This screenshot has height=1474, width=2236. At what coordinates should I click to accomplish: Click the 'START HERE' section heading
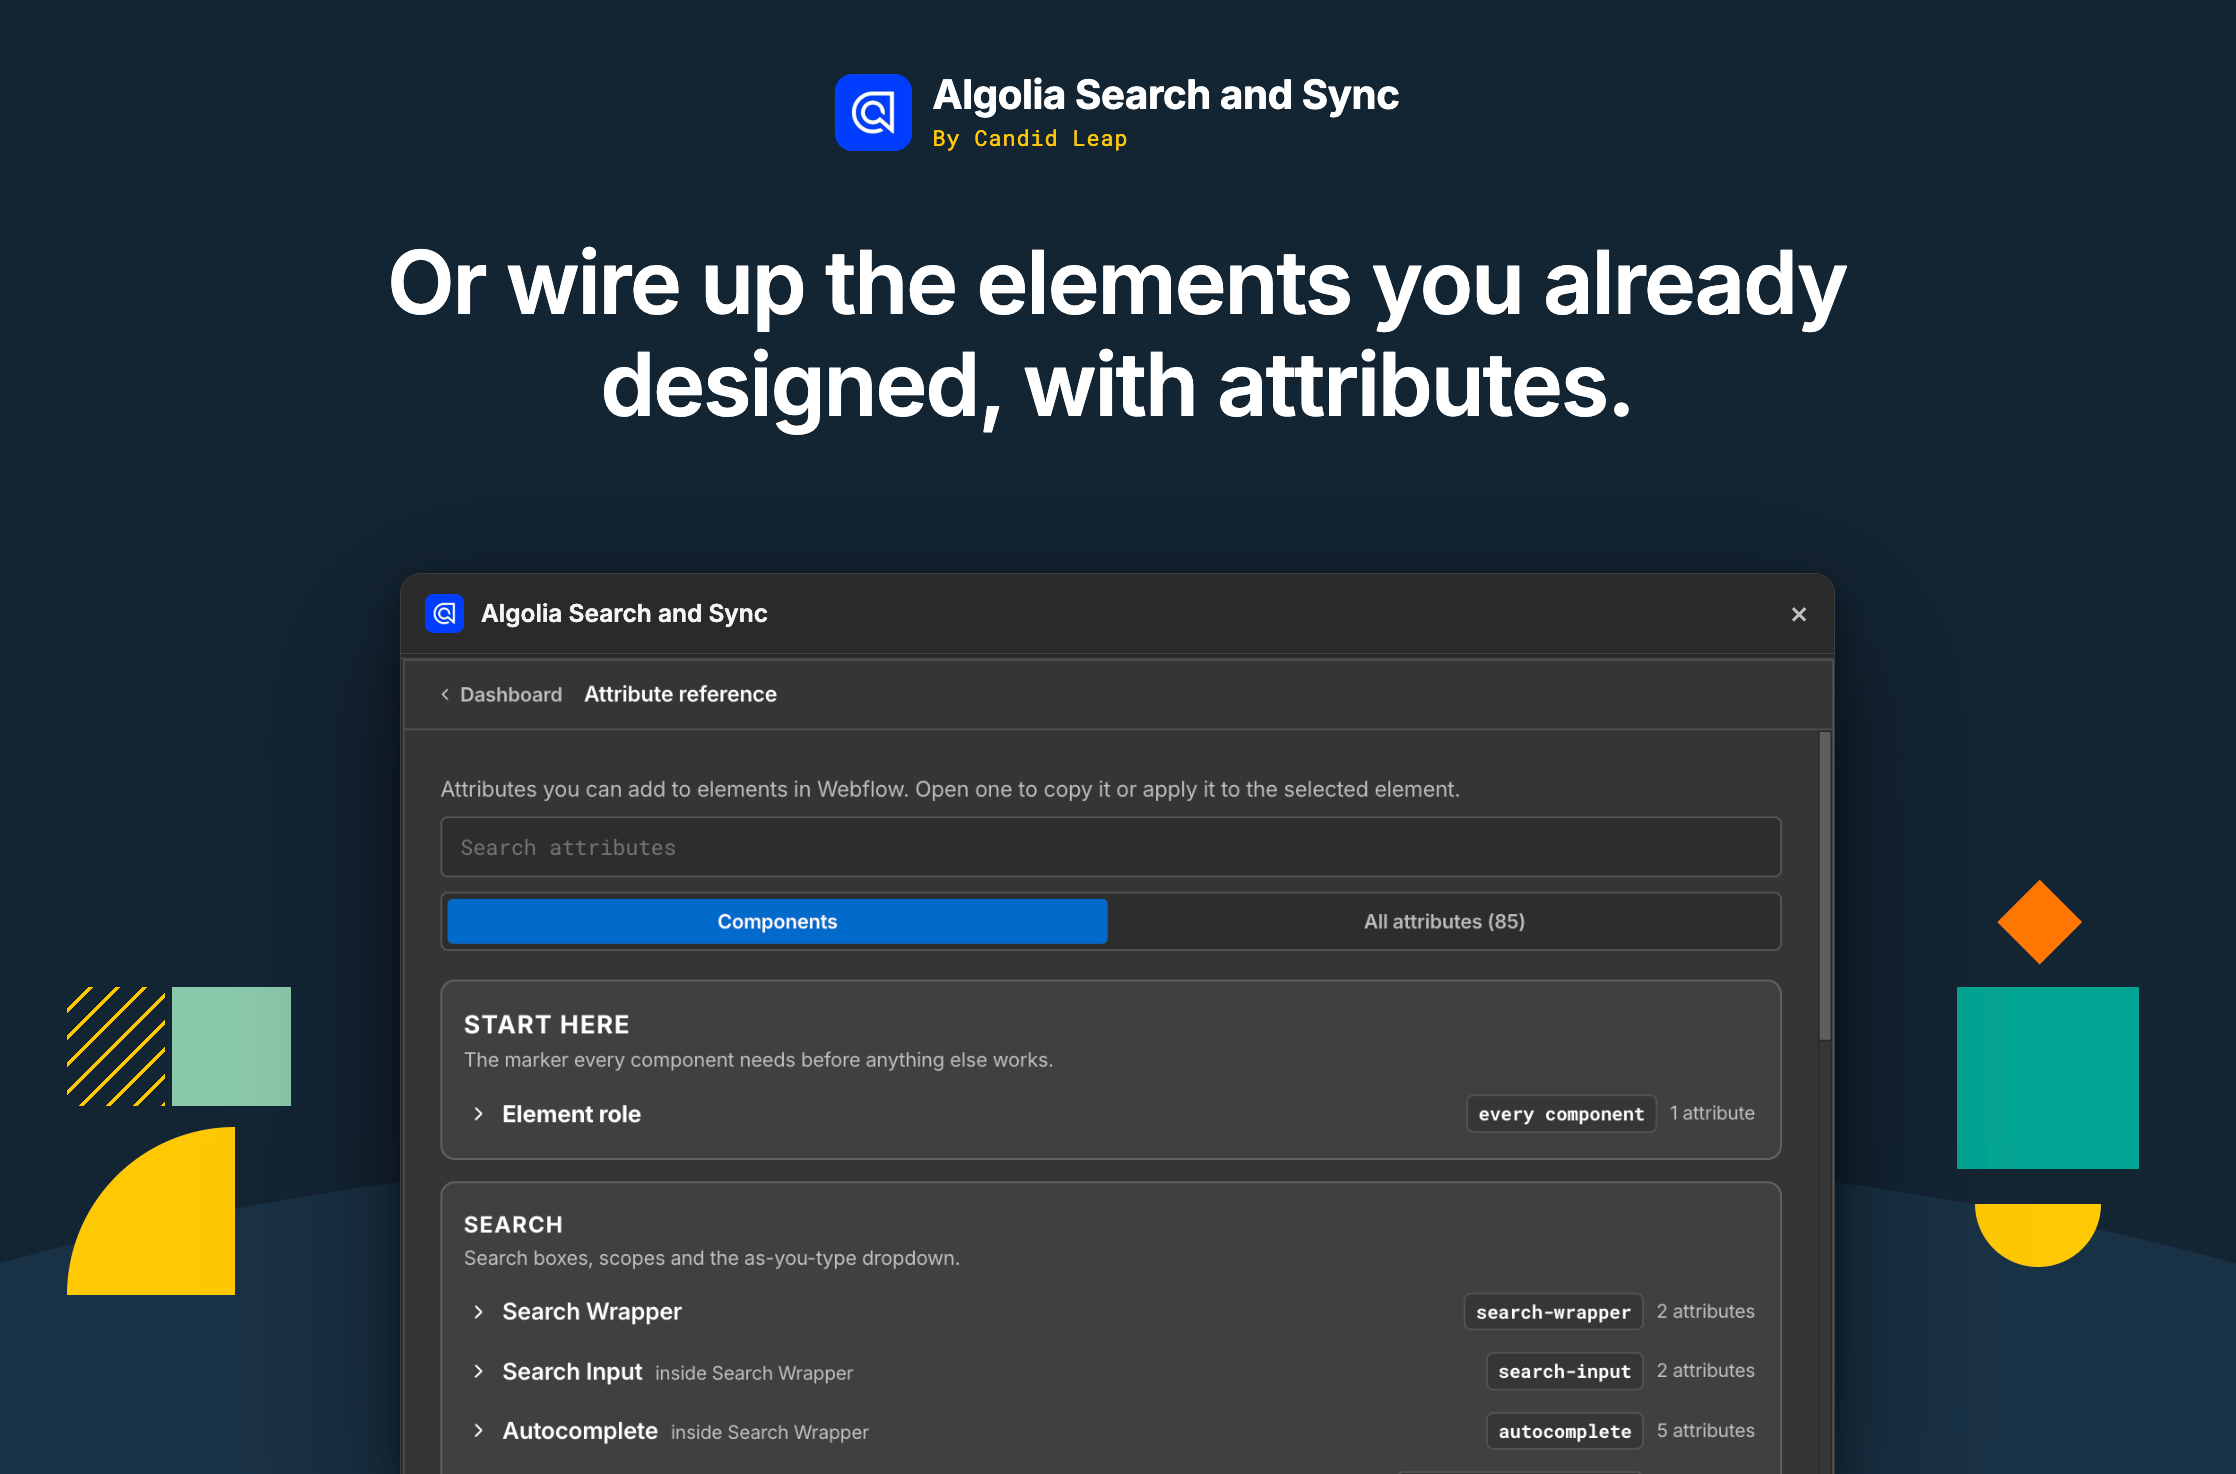[546, 1024]
